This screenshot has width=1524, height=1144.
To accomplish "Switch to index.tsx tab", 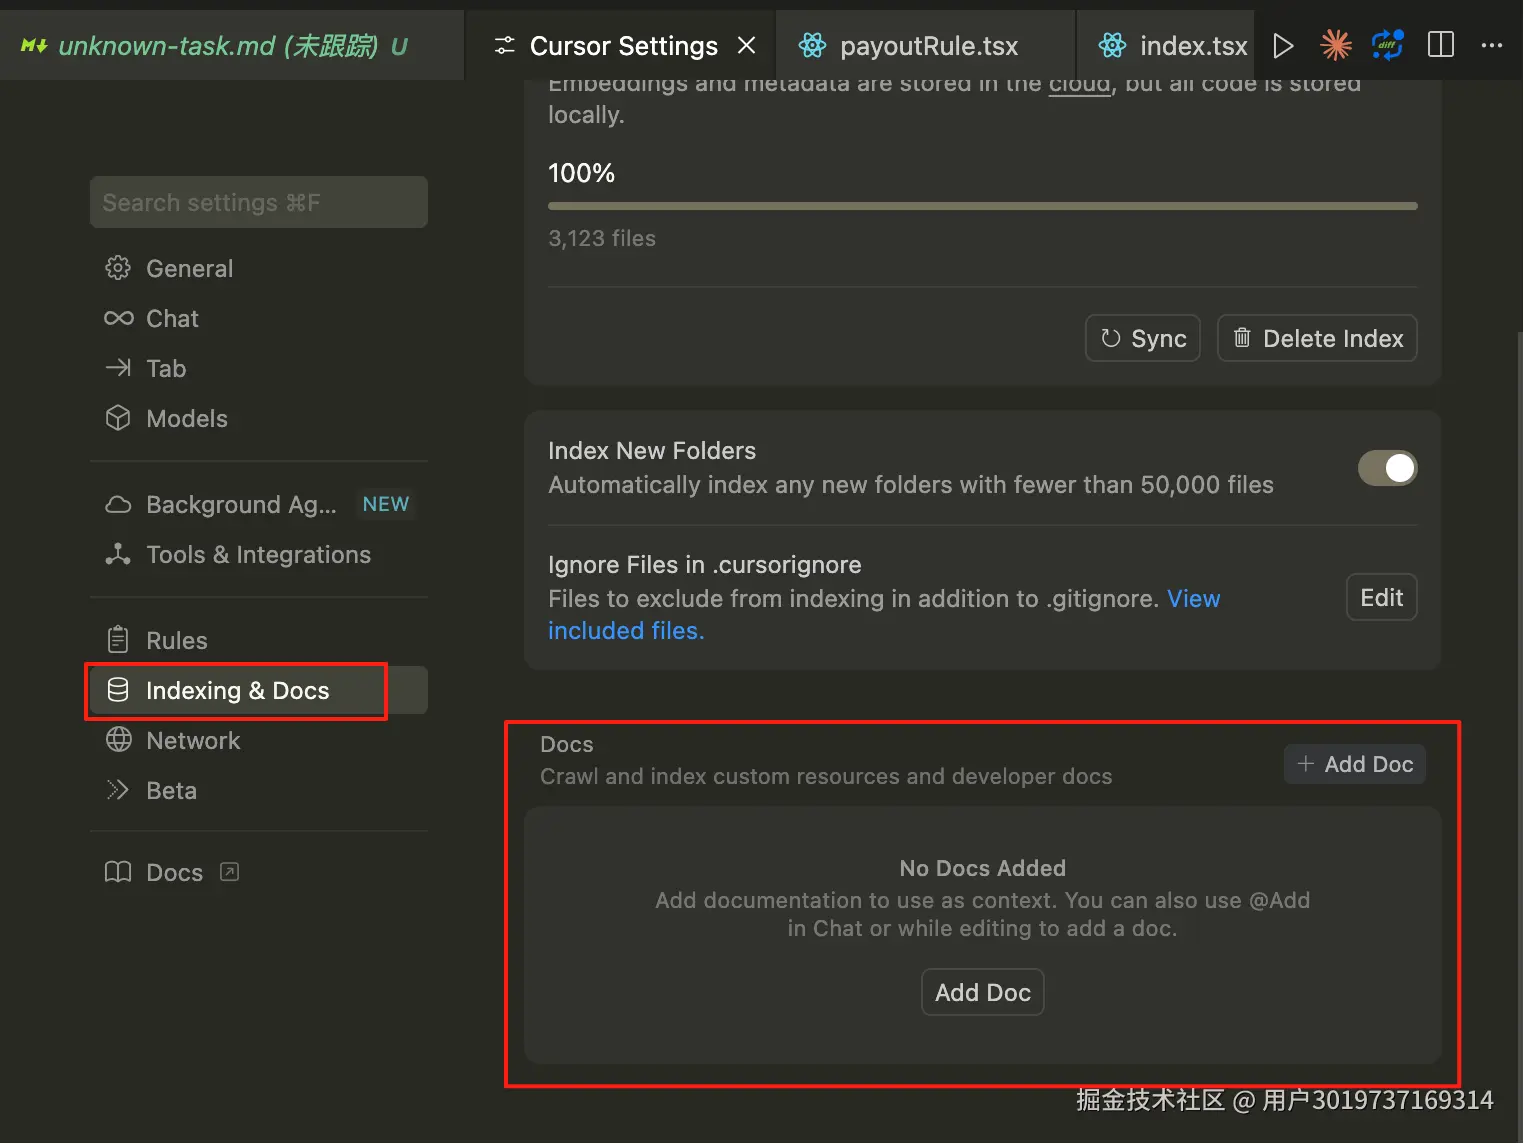I will pyautogui.click(x=1166, y=46).
